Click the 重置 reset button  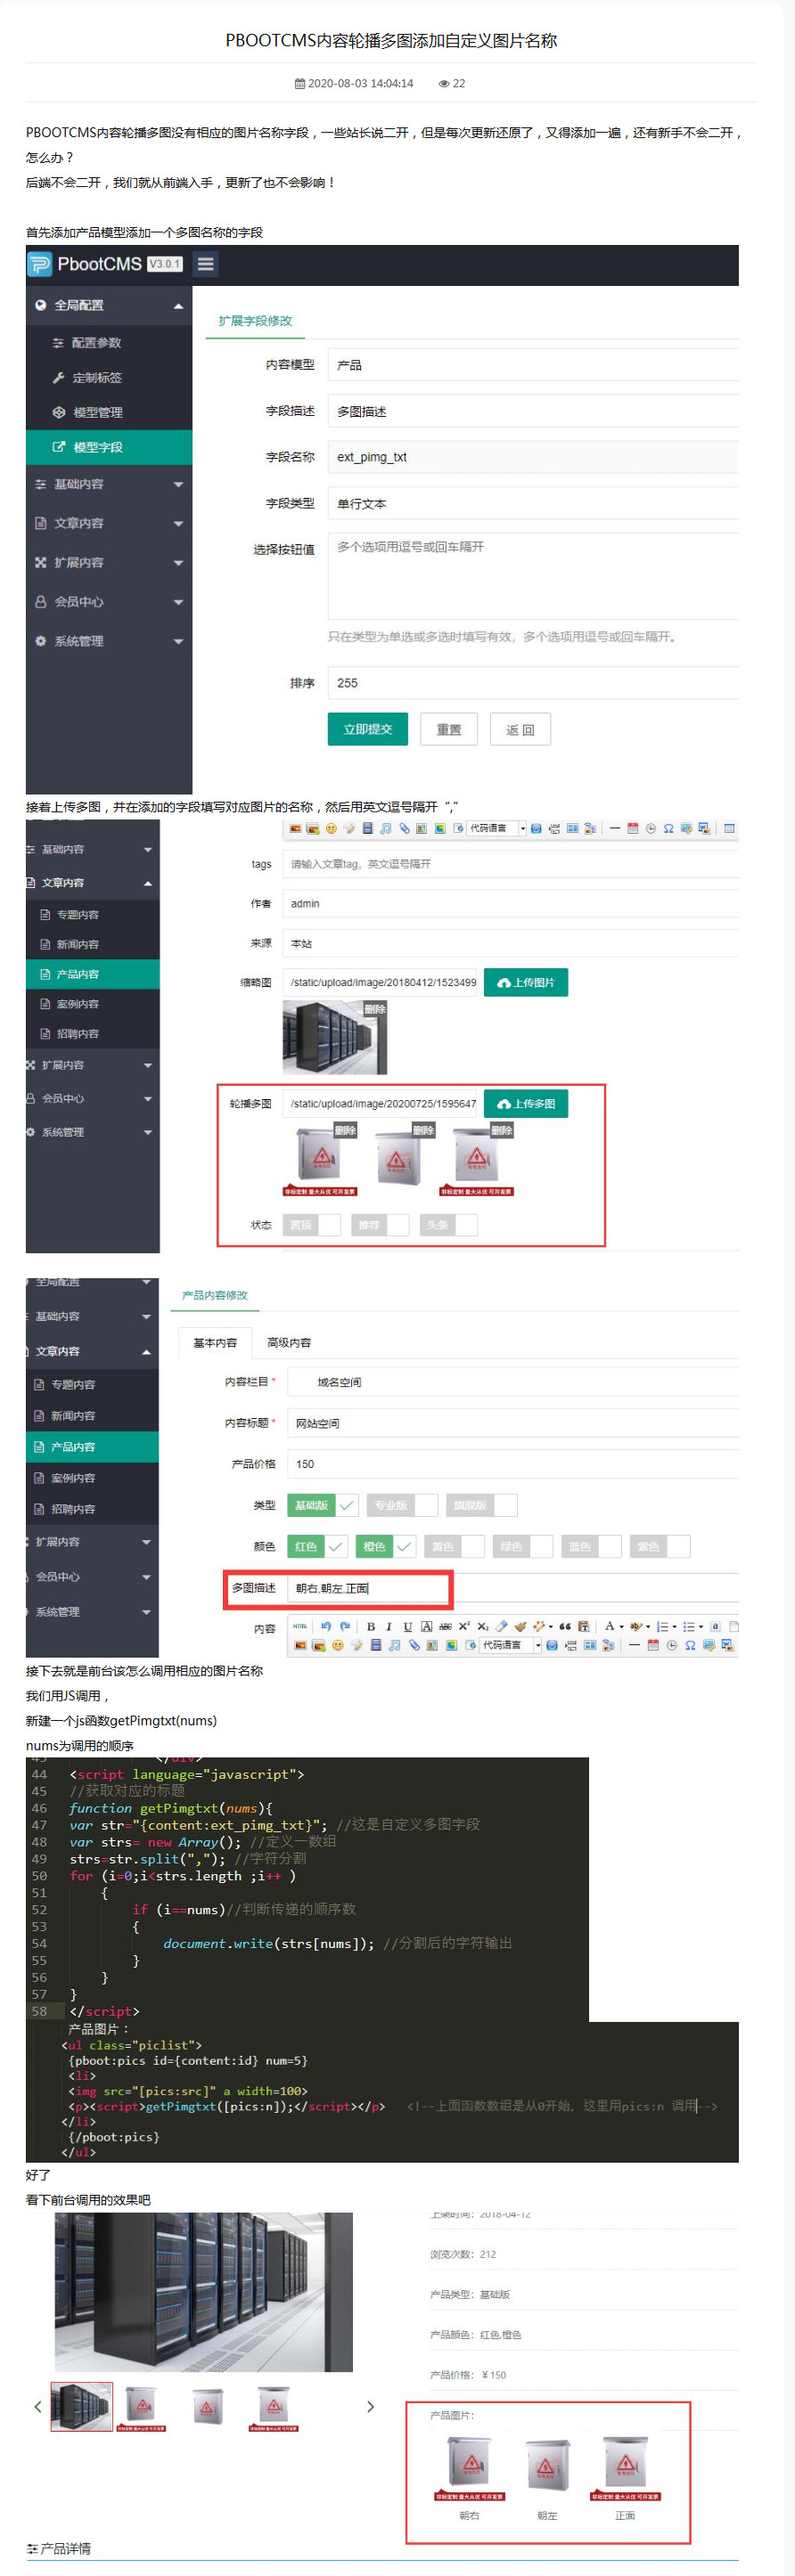click(x=449, y=729)
